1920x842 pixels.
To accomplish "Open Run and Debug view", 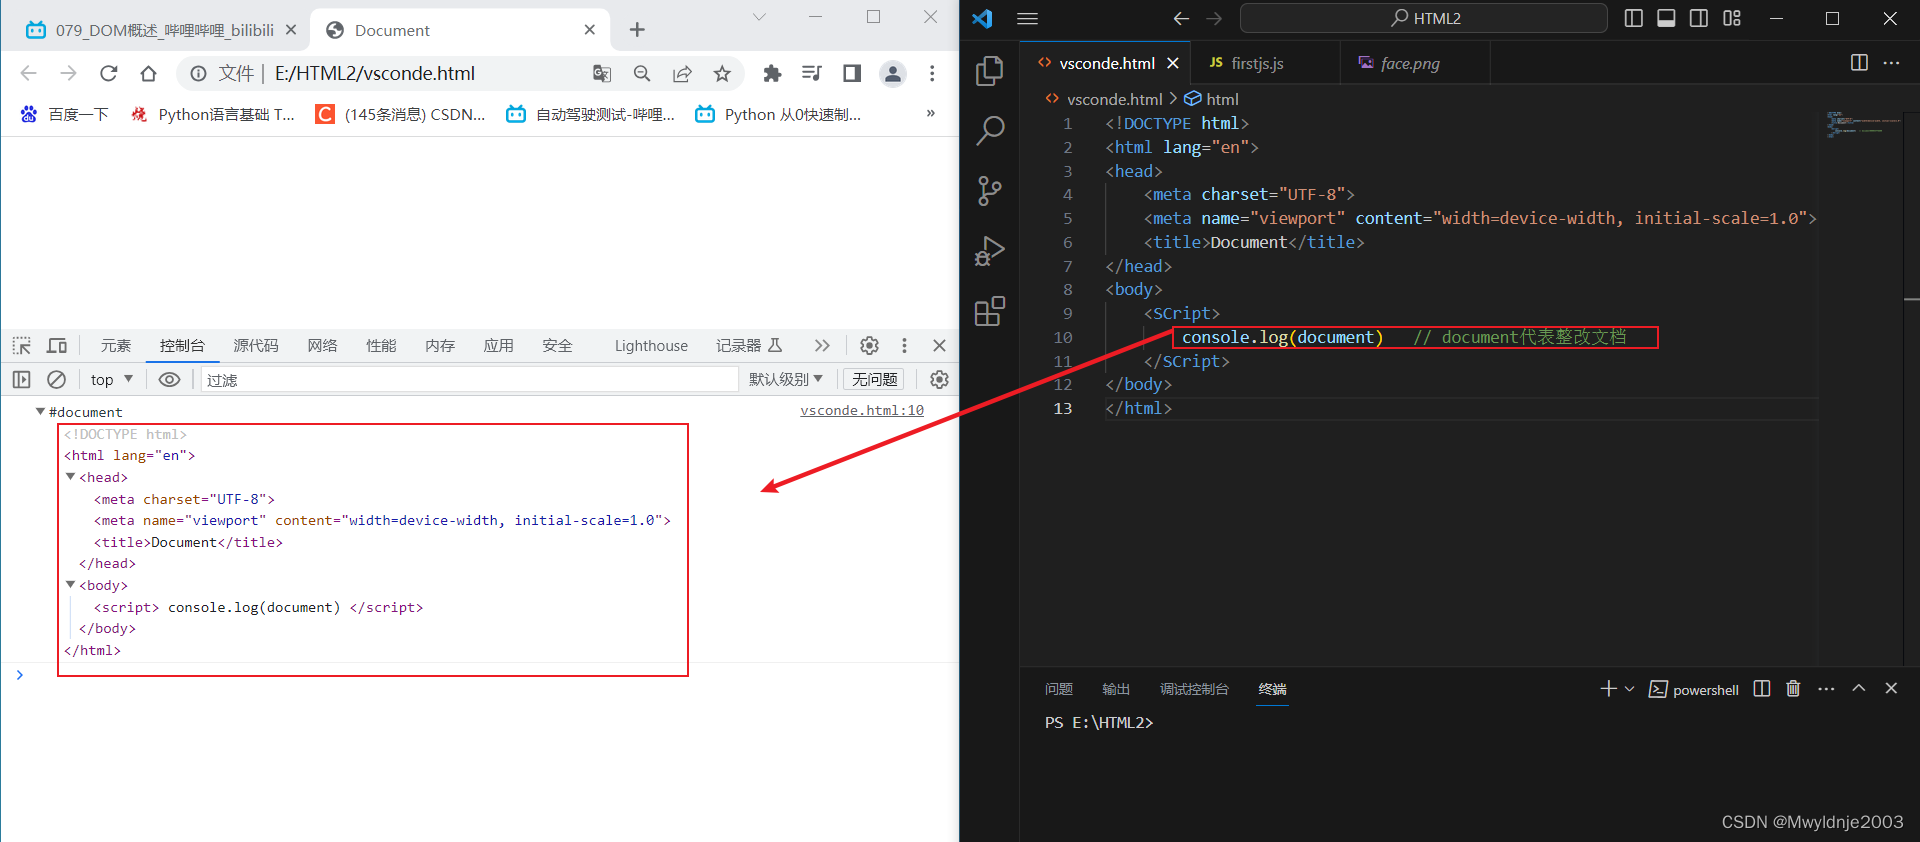I will 989,251.
